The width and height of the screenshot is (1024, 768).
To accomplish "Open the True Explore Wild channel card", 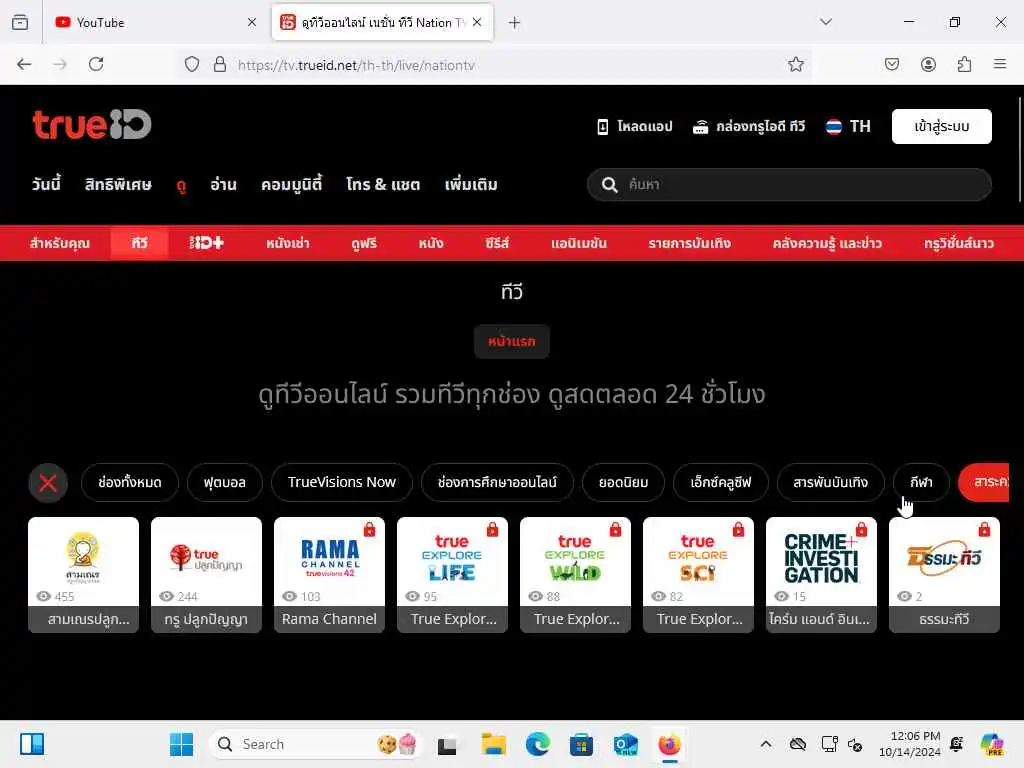I will 575,575.
